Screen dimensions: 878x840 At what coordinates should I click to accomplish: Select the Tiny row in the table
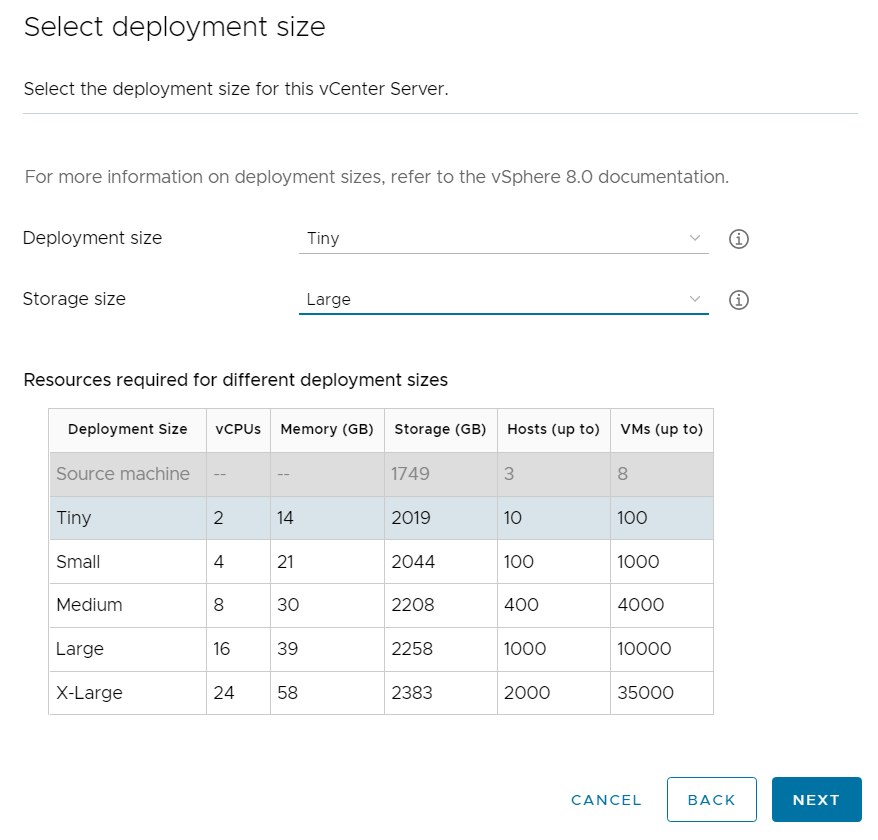click(380, 518)
